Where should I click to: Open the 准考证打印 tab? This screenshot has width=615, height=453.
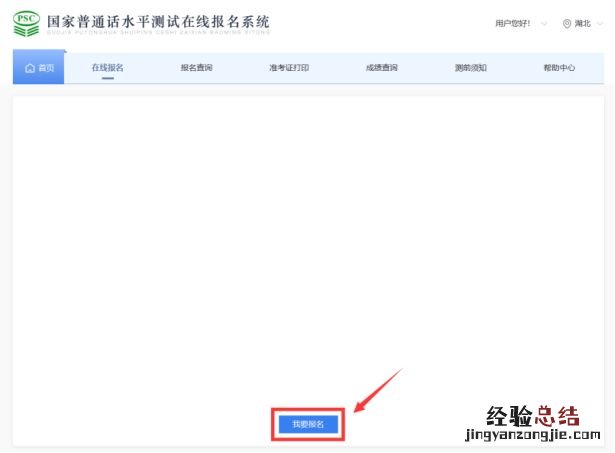point(289,67)
